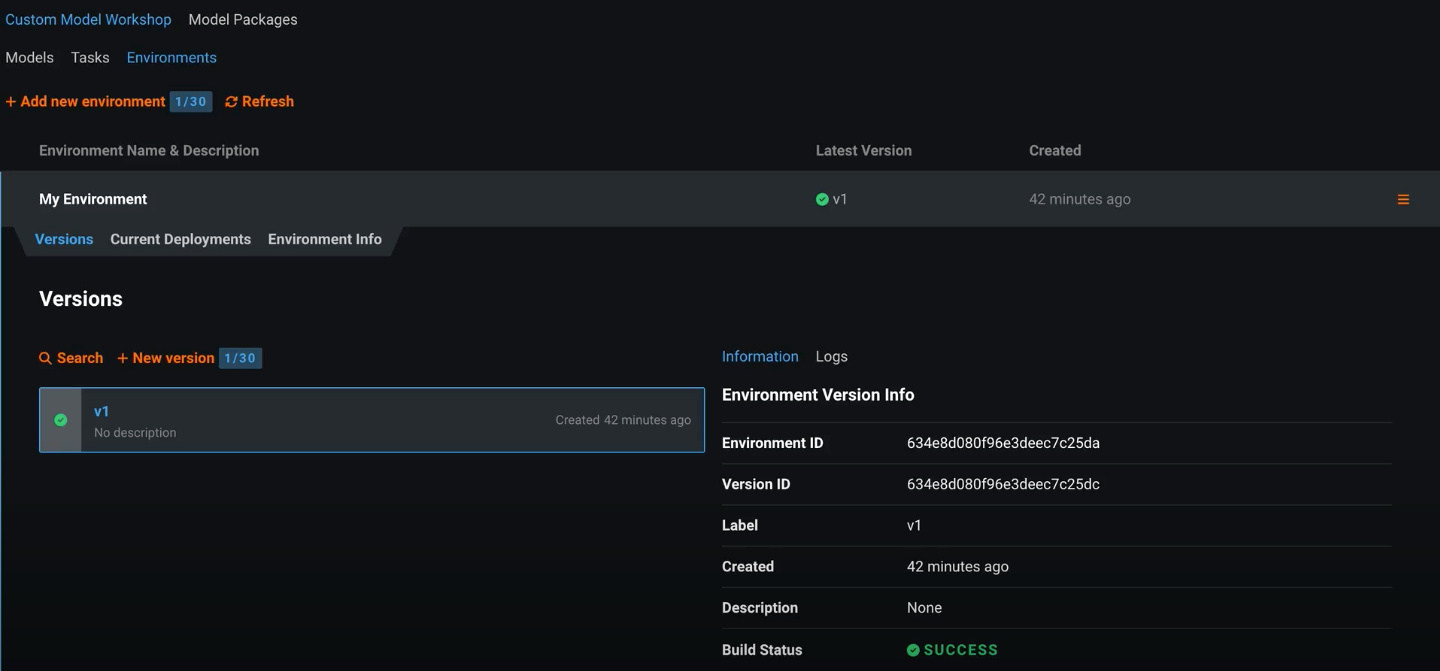Click the plus icon for Add new environment
This screenshot has width=1440, height=671.
11,102
